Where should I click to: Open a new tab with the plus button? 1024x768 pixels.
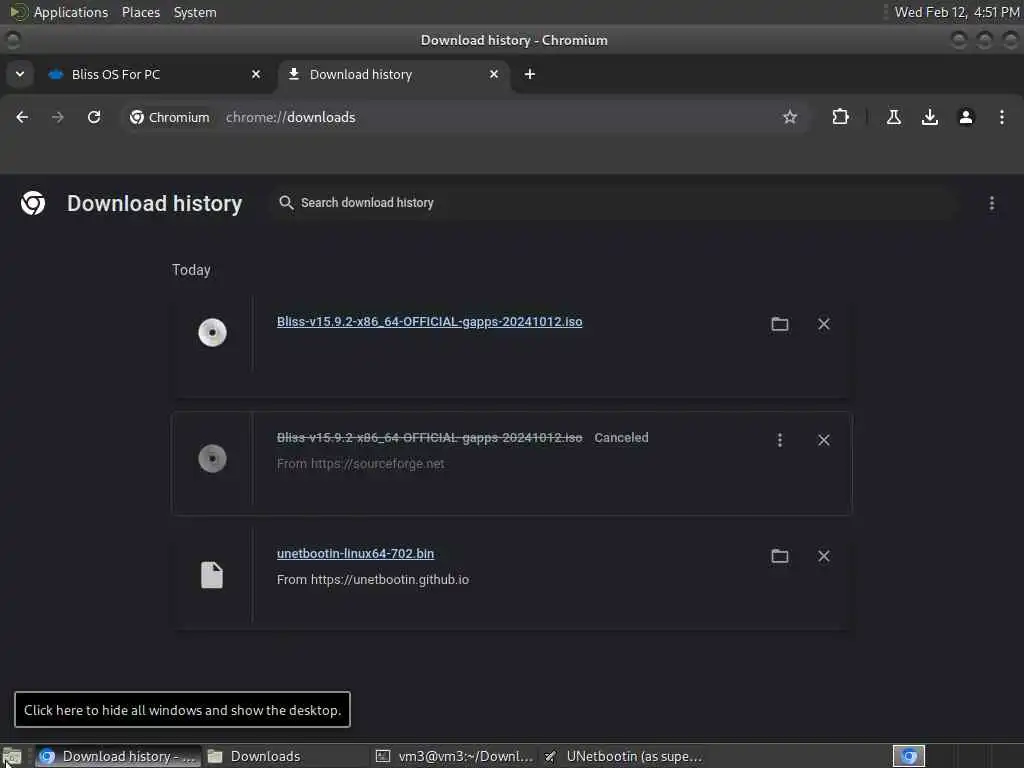coord(530,74)
